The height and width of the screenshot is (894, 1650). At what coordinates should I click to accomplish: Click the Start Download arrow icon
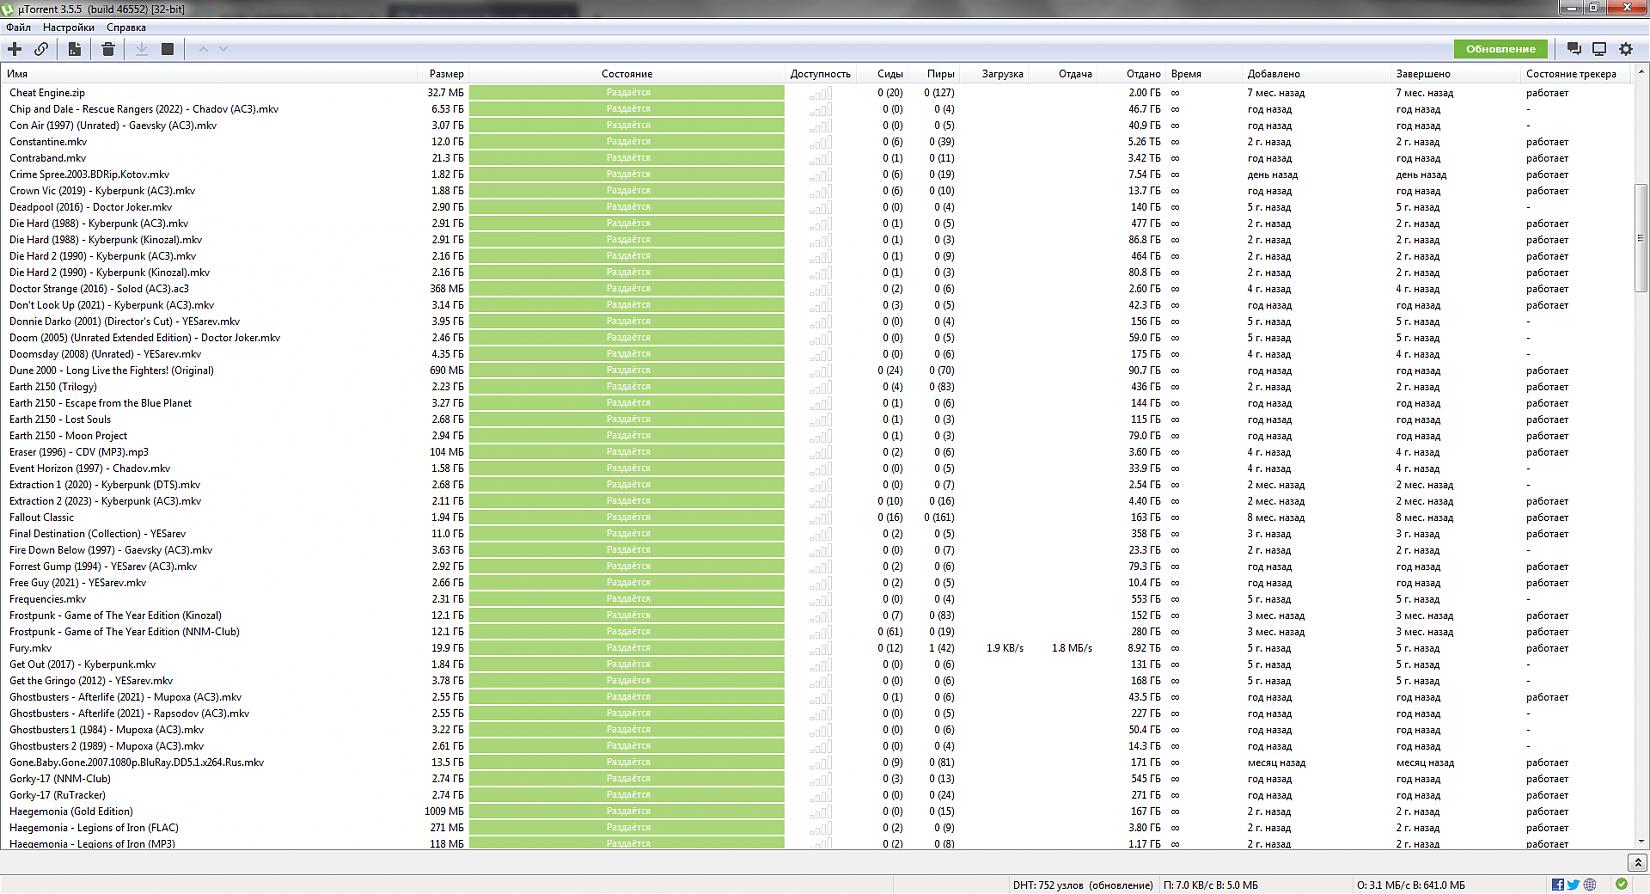point(142,49)
